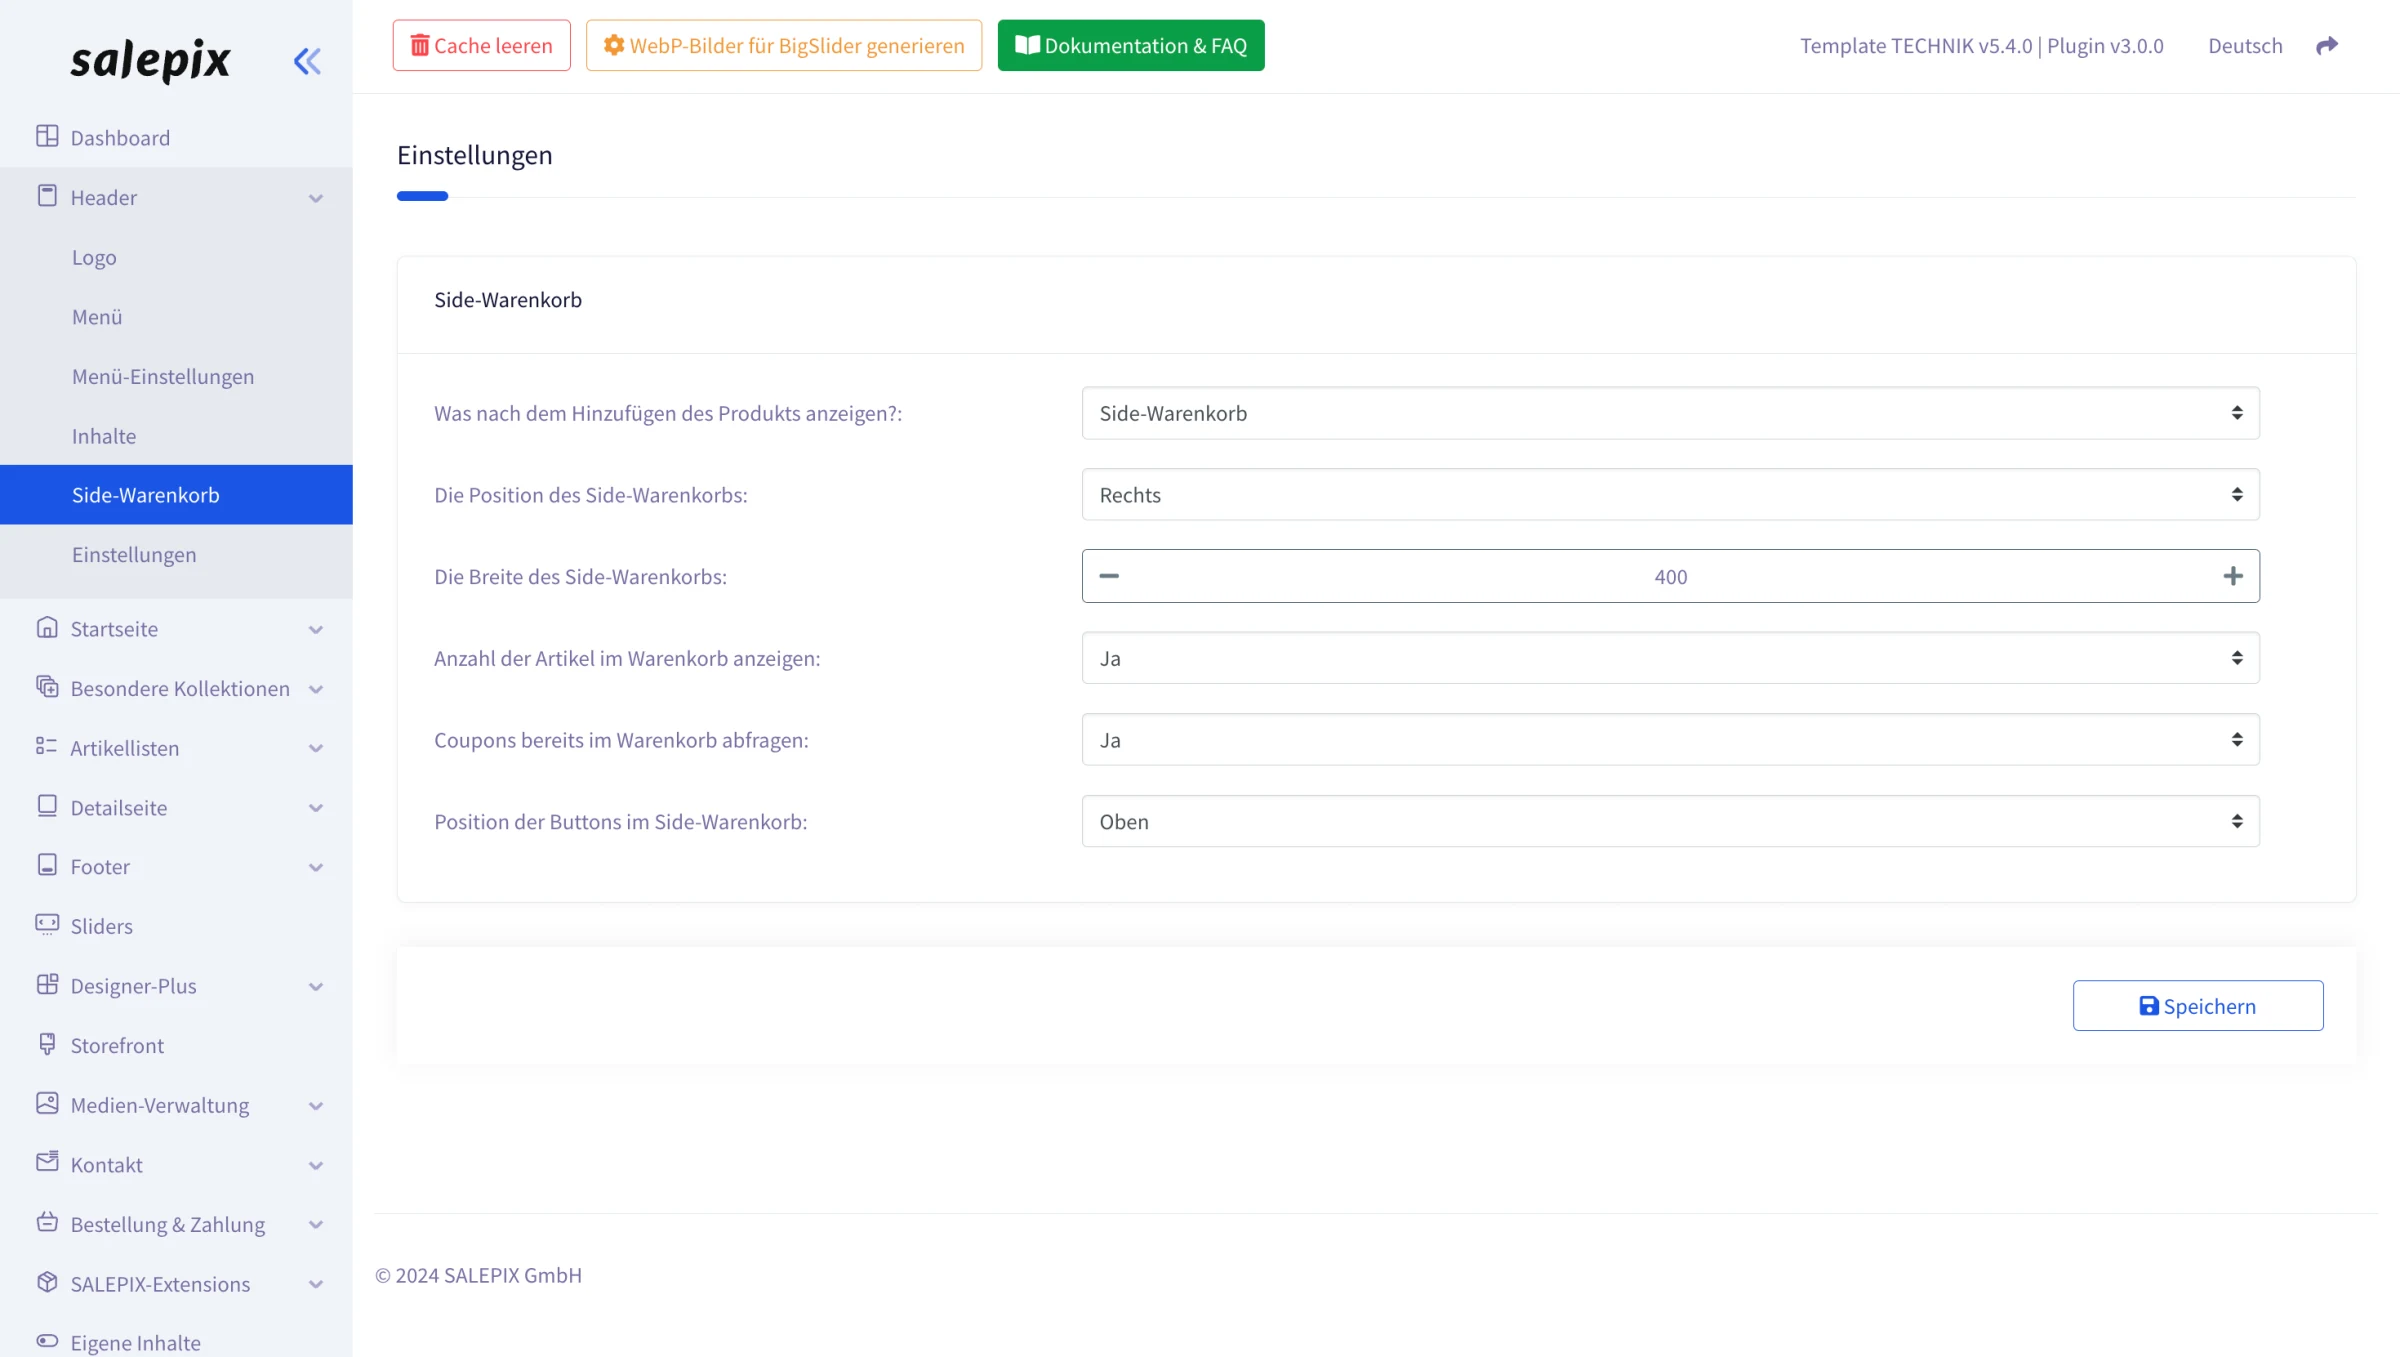The image size is (2400, 1357).
Task: Click the SALEPIX-Extensions cube icon
Action: point(47,1282)
